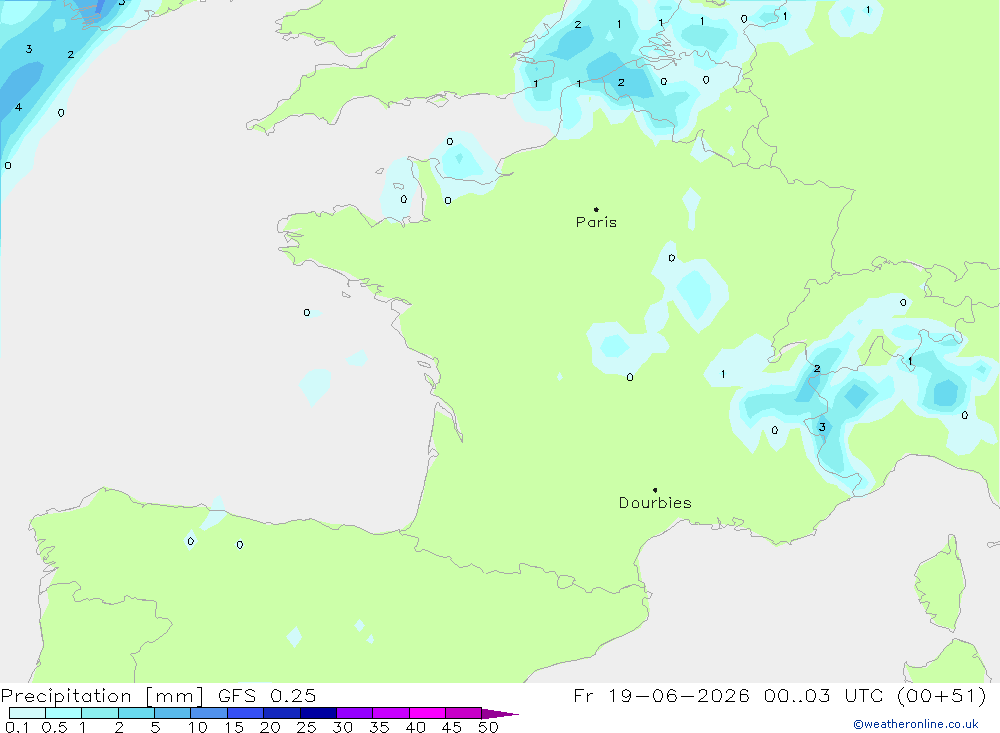Click the value 4 in the Atlantic
Screen dimensions: 1000x733
[x=18, y=107]
